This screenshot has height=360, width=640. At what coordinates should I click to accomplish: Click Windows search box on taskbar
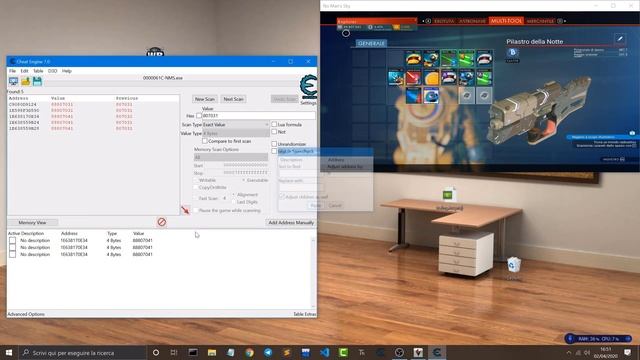click(82, 352)
